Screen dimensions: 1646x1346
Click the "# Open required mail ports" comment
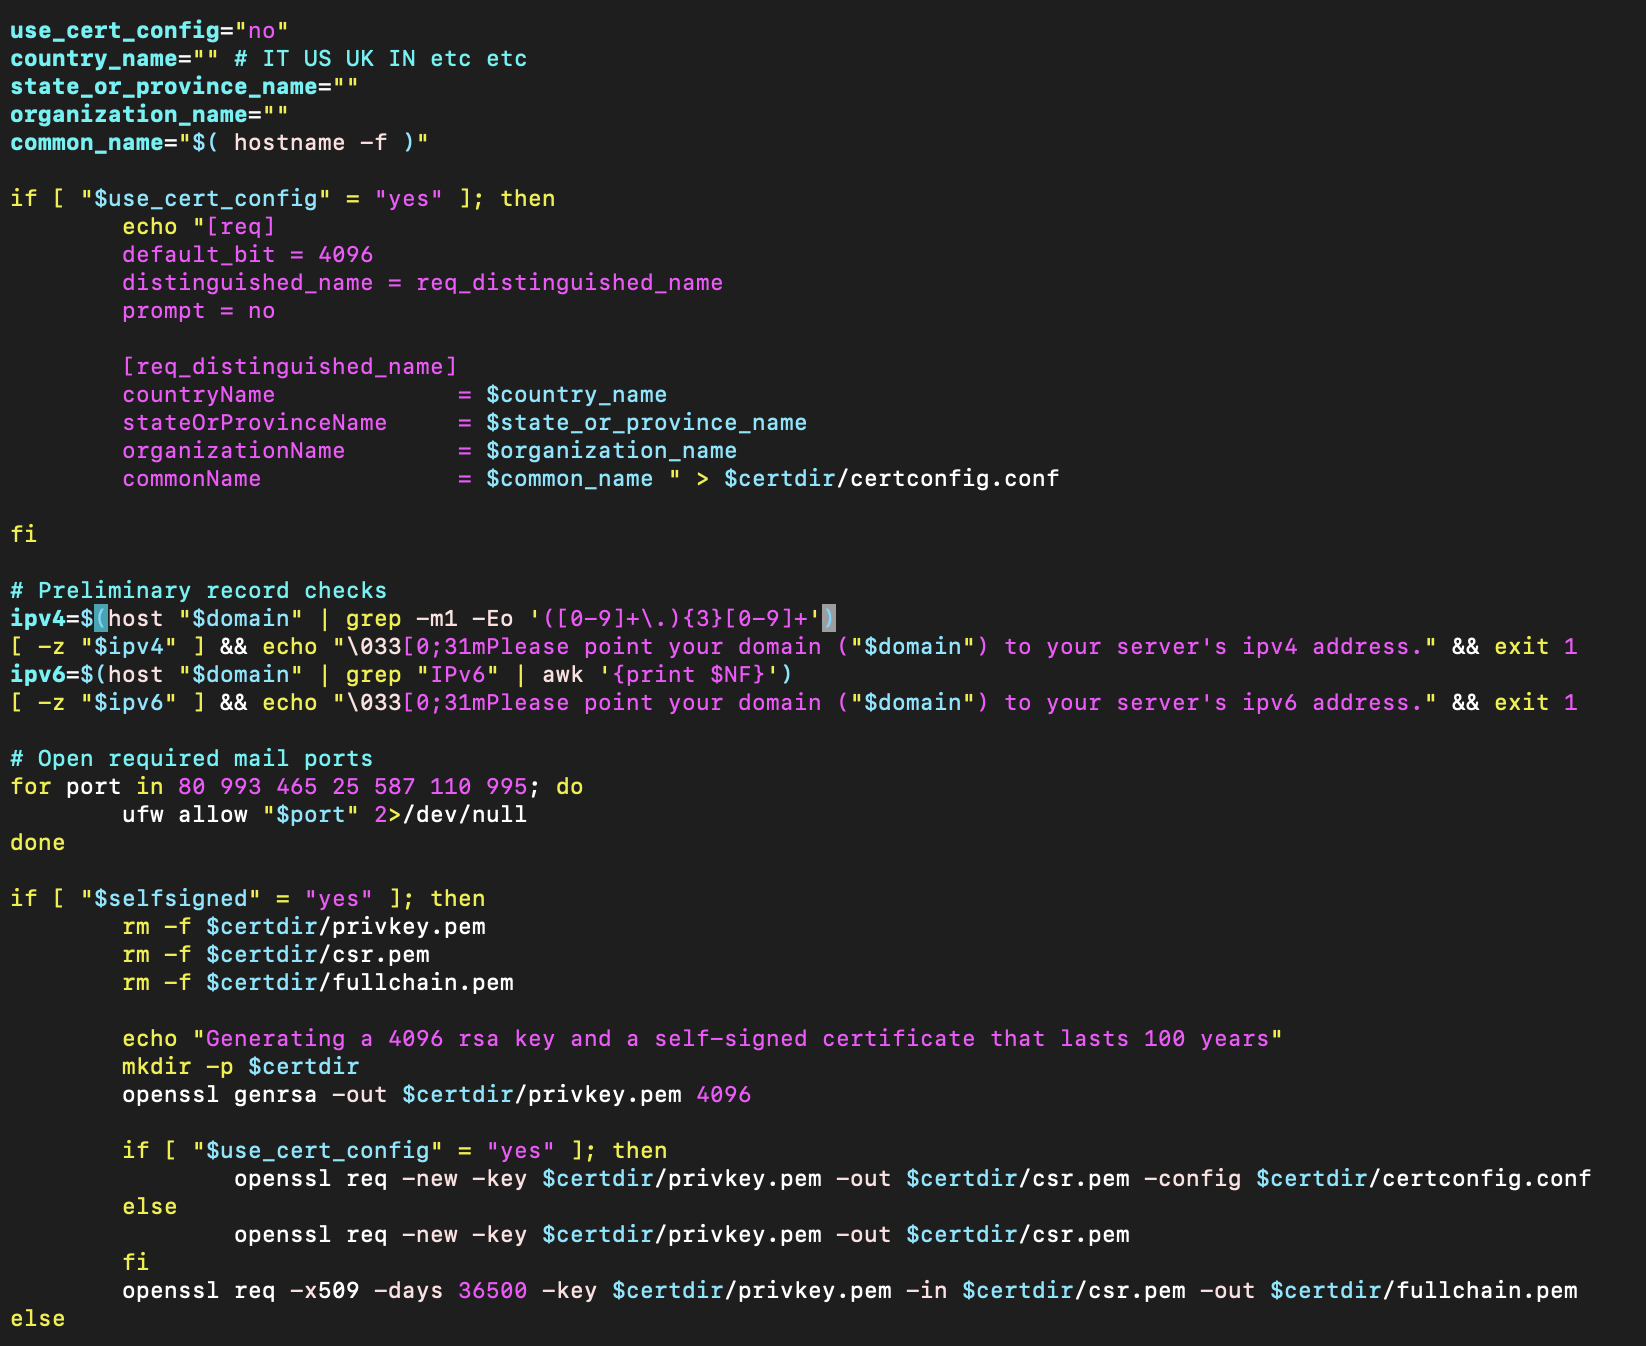click(191, 759)
